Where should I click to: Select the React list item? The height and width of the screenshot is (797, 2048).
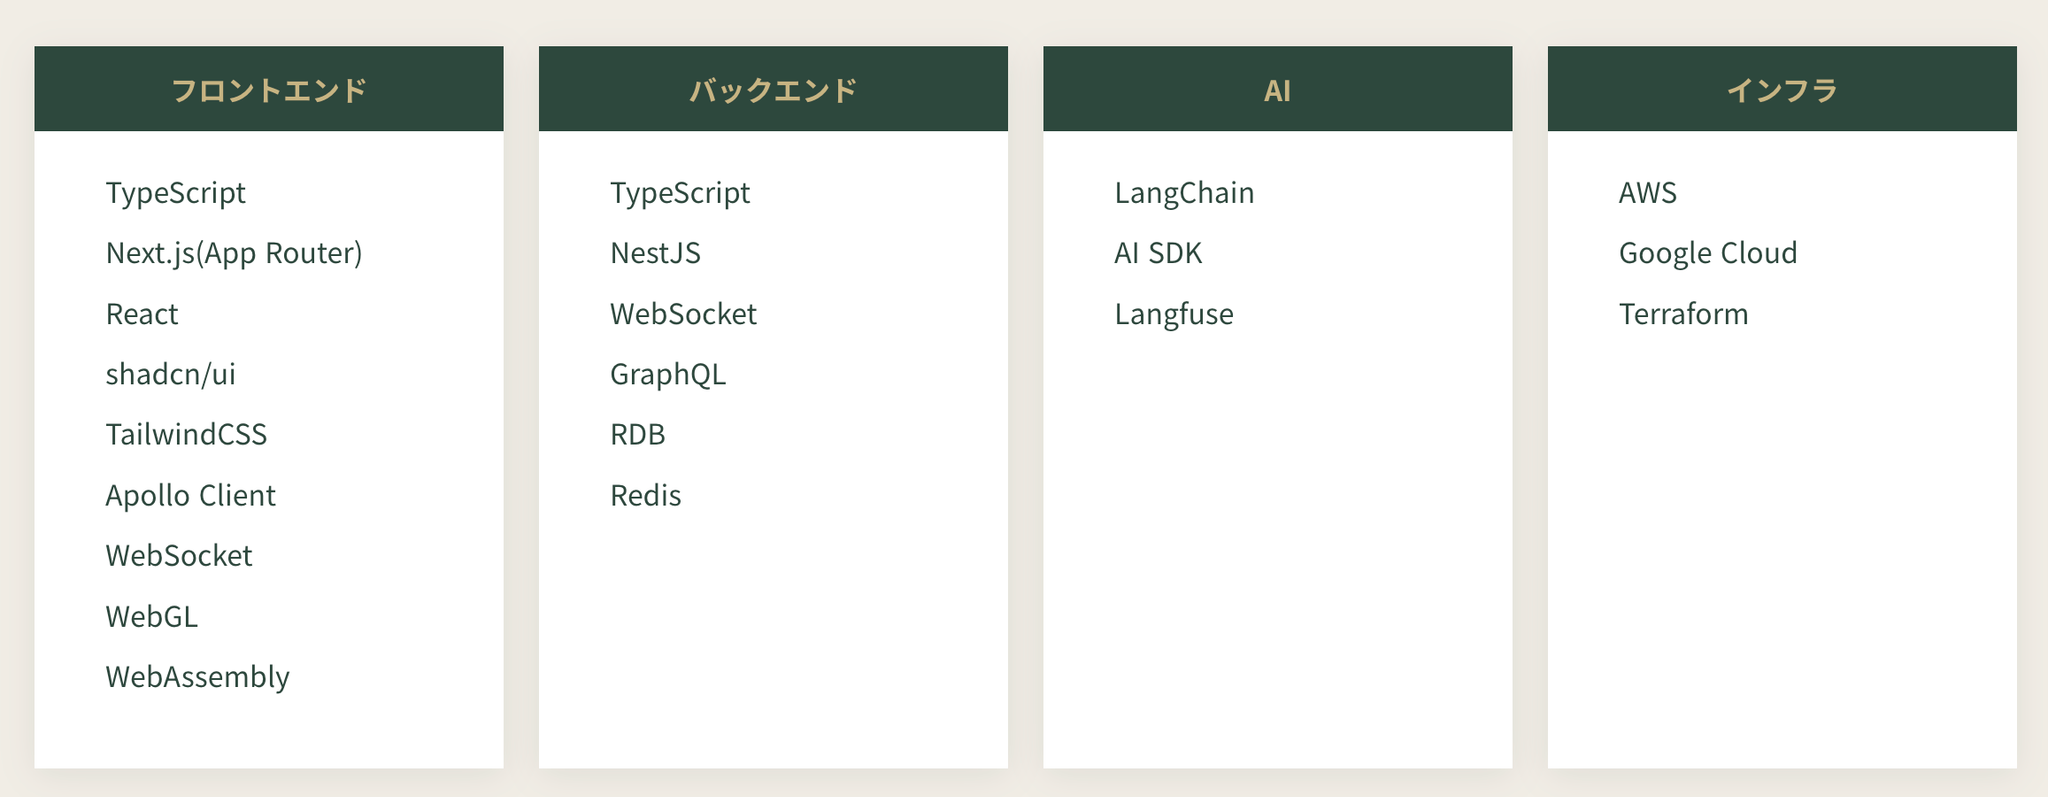142,314
